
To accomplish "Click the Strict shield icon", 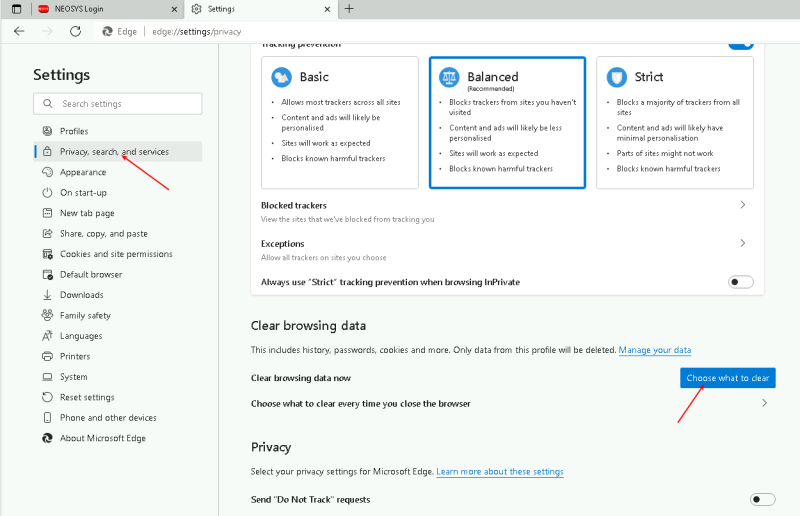I will click(616, 77).
